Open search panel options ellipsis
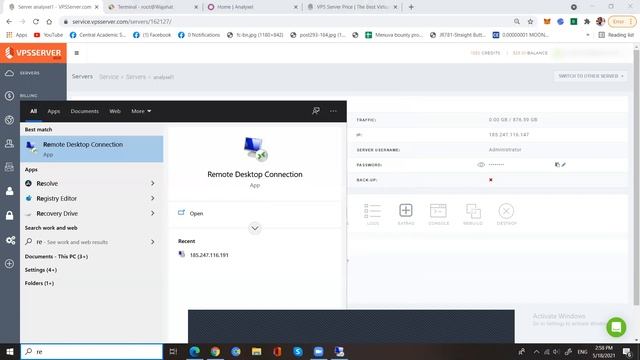The image size is (640, 360). (333, 111)
